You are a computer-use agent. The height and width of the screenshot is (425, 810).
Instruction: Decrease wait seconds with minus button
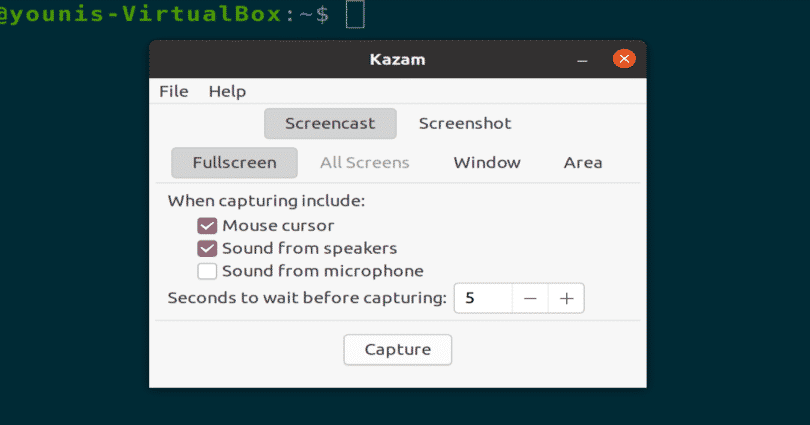tap(530, 298)
